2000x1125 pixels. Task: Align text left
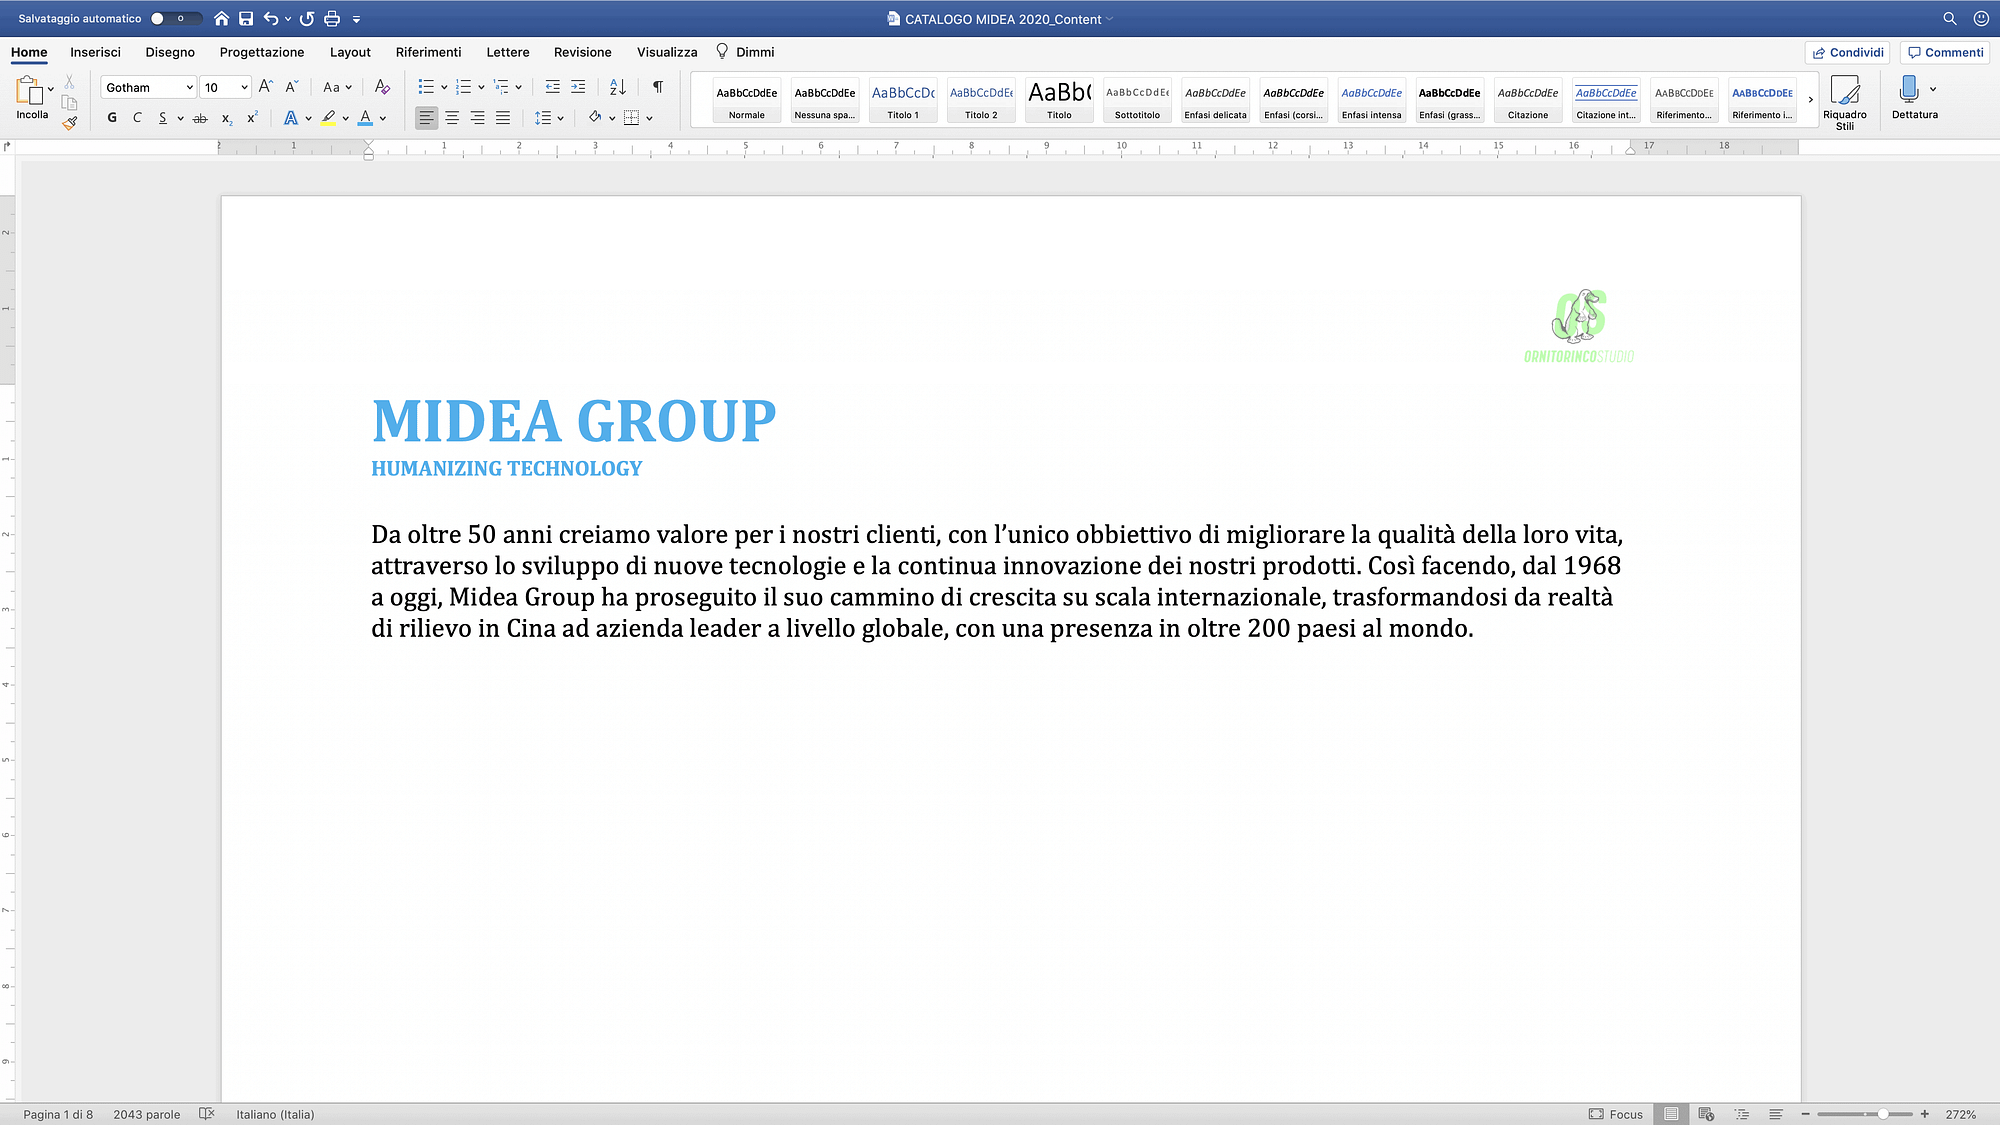click(x=426, y=118)
